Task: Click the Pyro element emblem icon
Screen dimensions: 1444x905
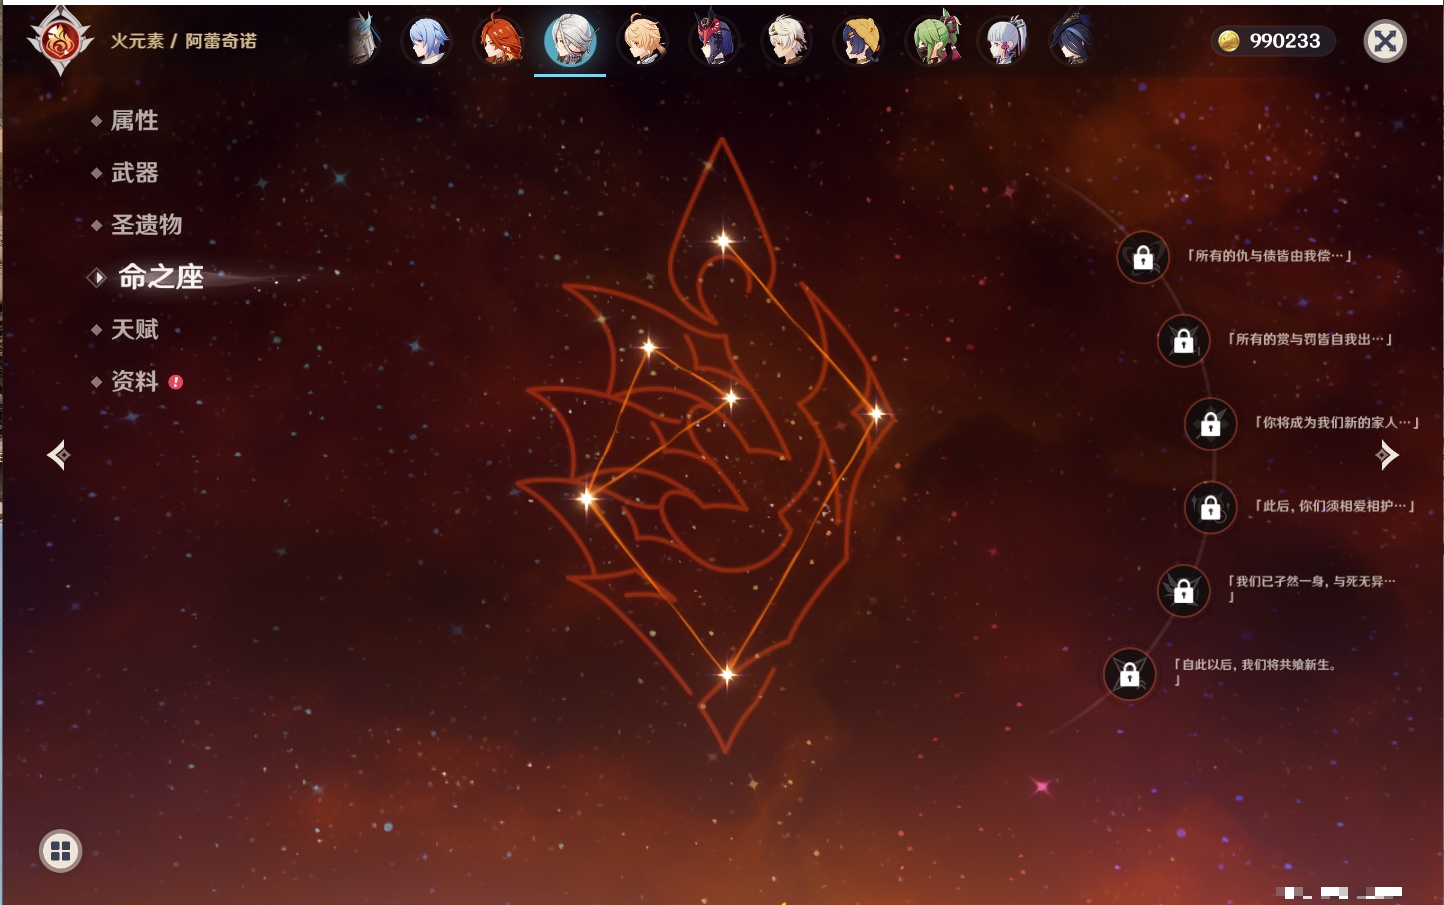Action: pos(60,42)
